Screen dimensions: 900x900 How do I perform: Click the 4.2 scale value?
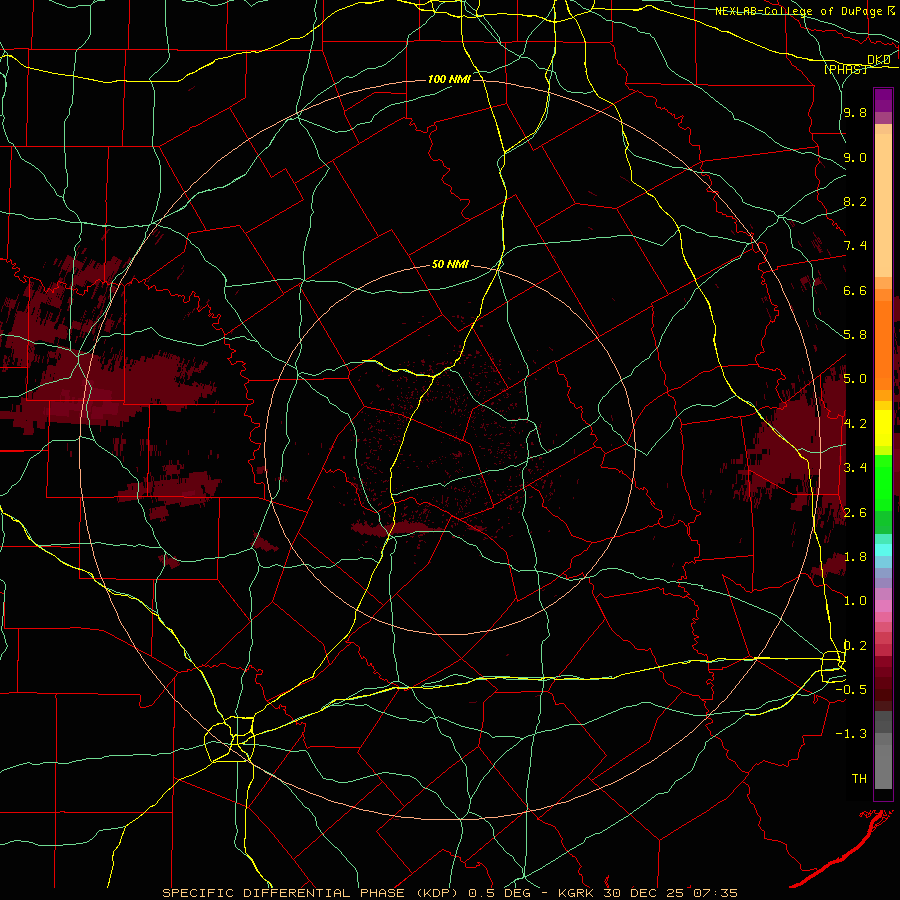855,424
